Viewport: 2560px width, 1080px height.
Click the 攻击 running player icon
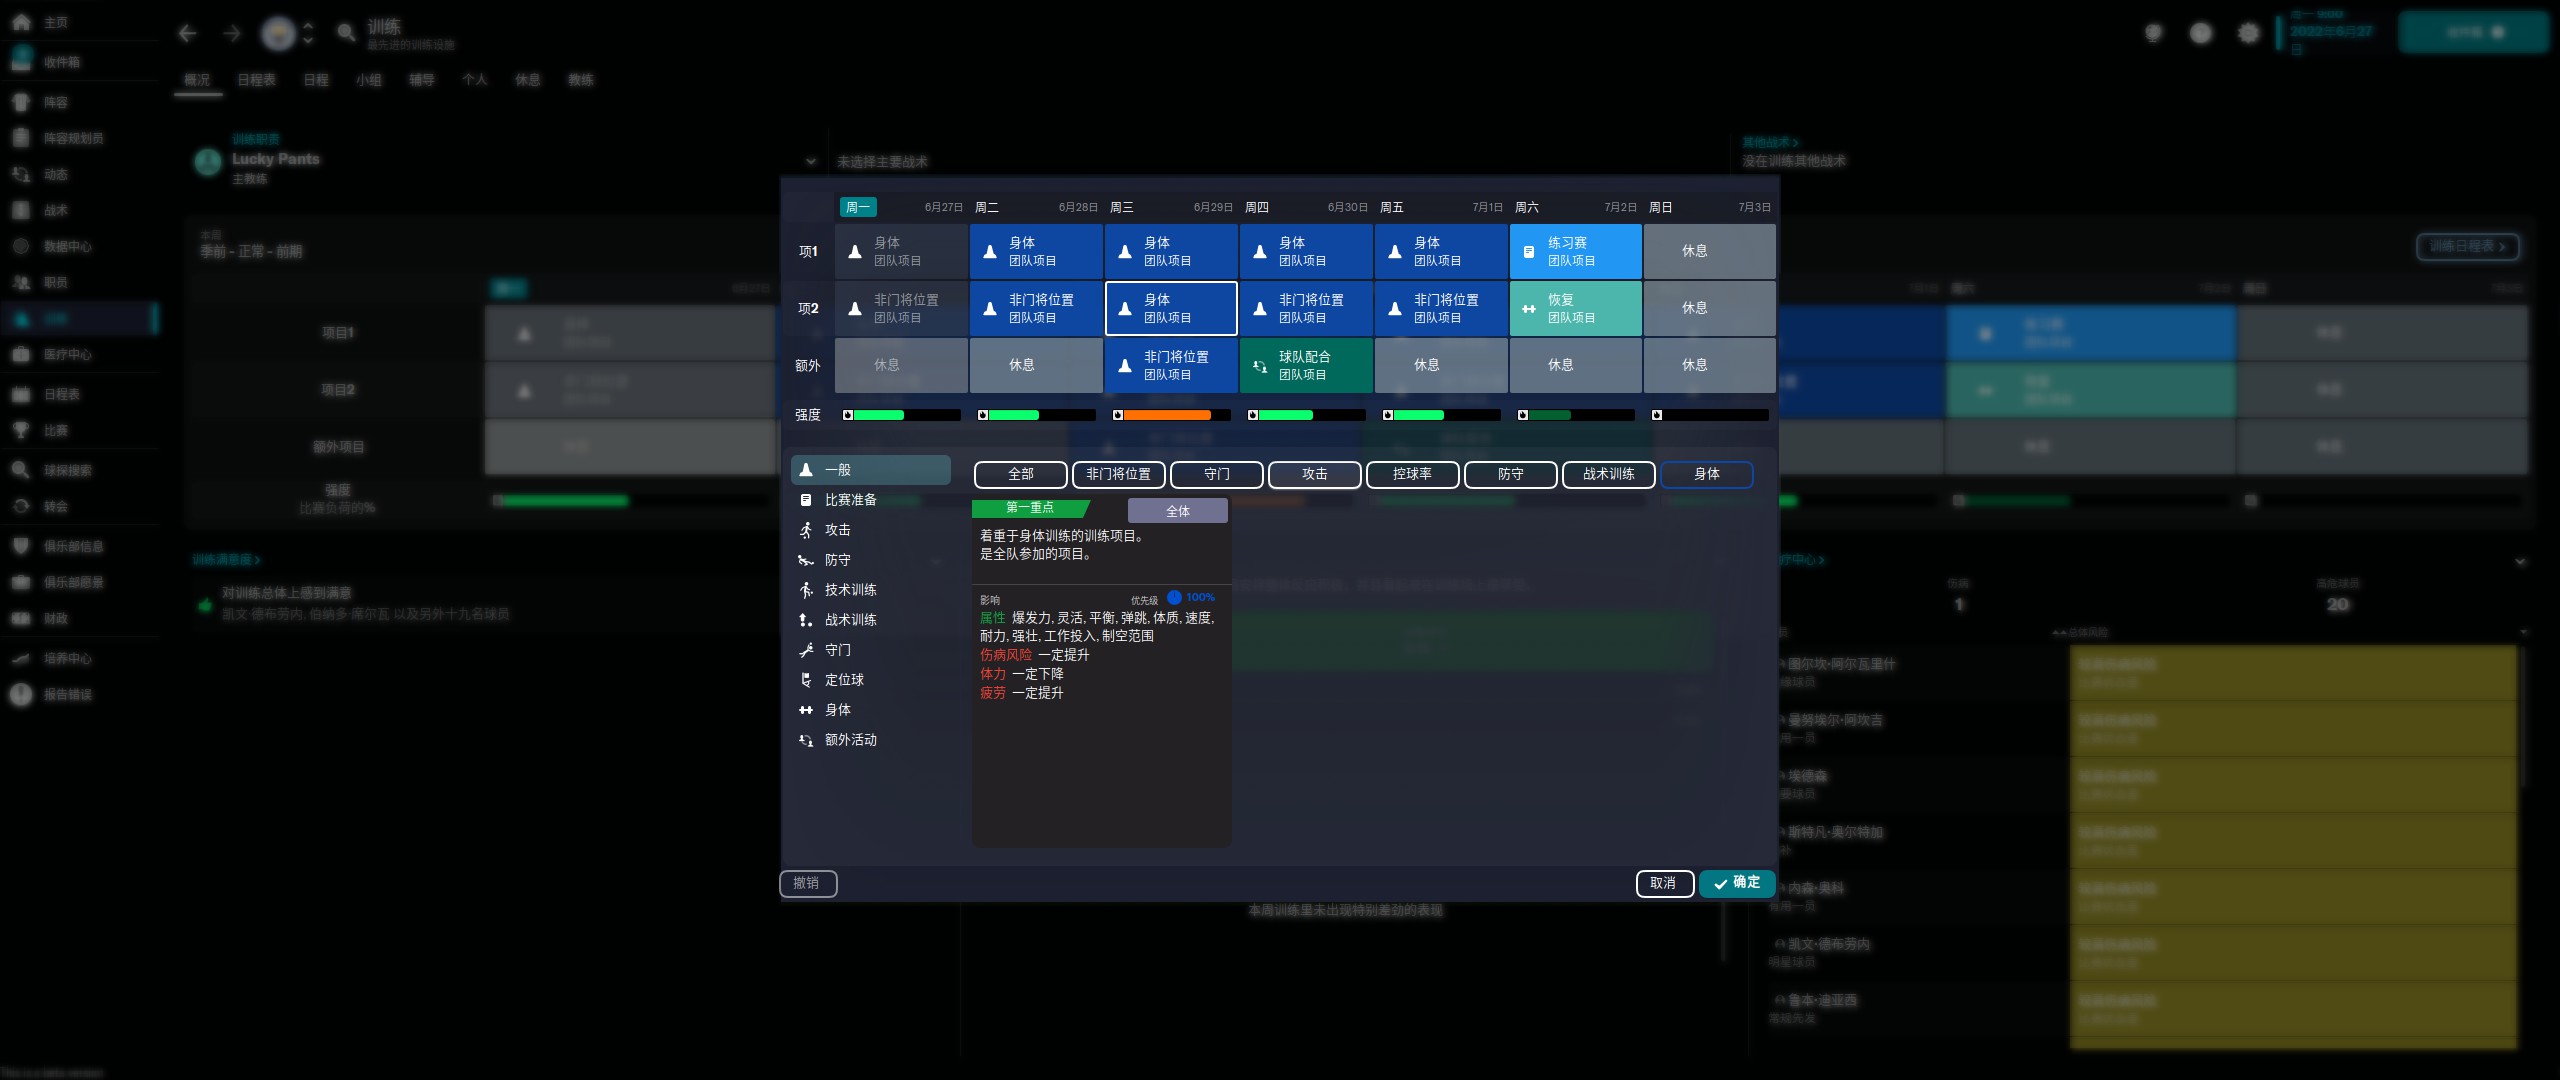click(806, 530)
